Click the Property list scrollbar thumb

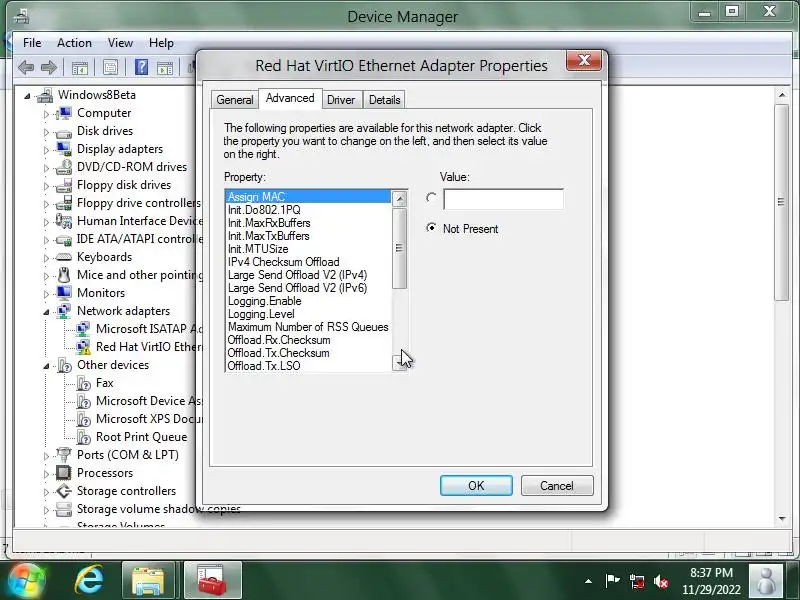coord(399,248)
